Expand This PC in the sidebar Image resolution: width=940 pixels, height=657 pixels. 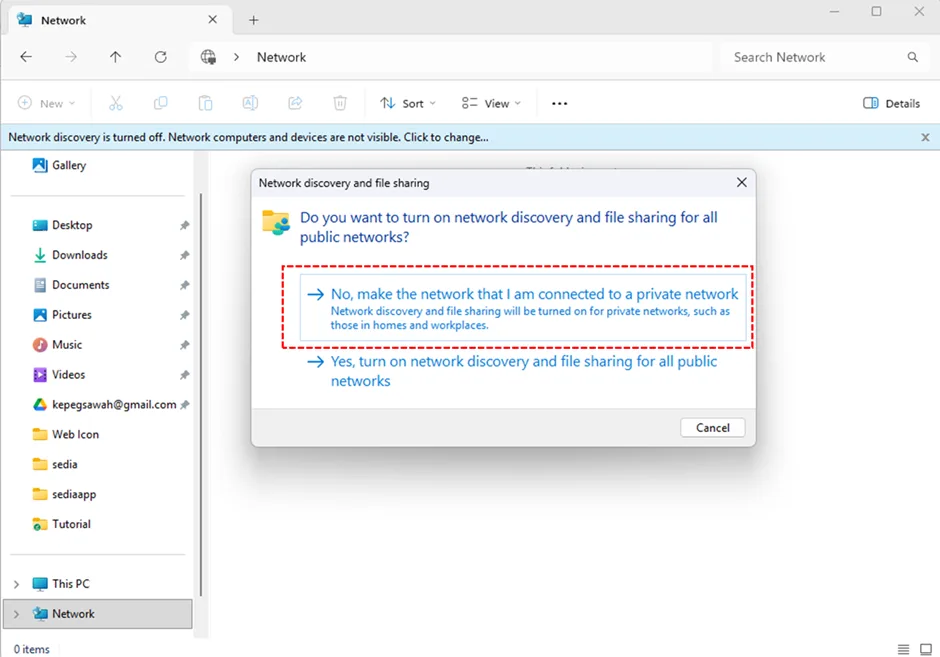point(17,583)
